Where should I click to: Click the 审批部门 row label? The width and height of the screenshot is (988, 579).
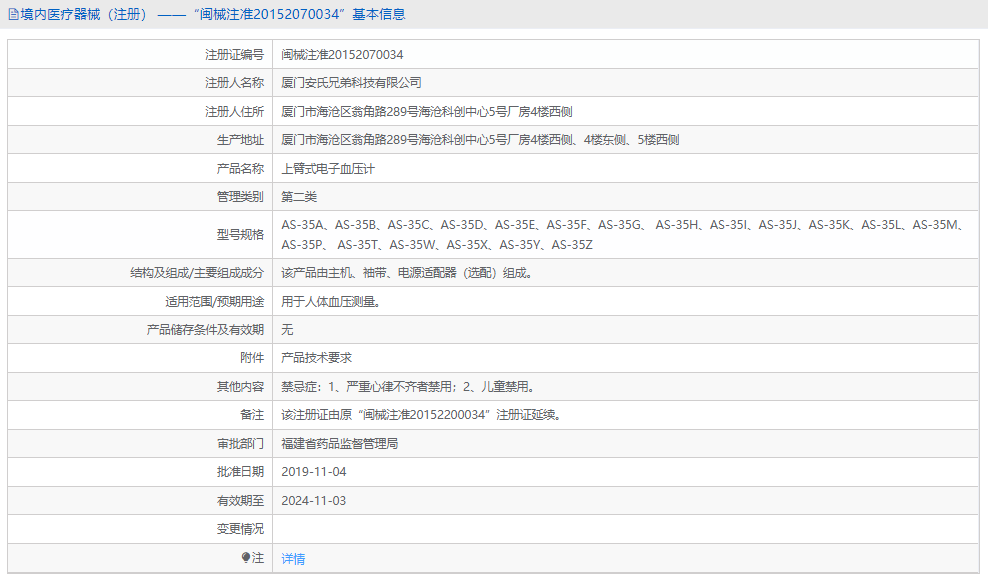(241, 444)
